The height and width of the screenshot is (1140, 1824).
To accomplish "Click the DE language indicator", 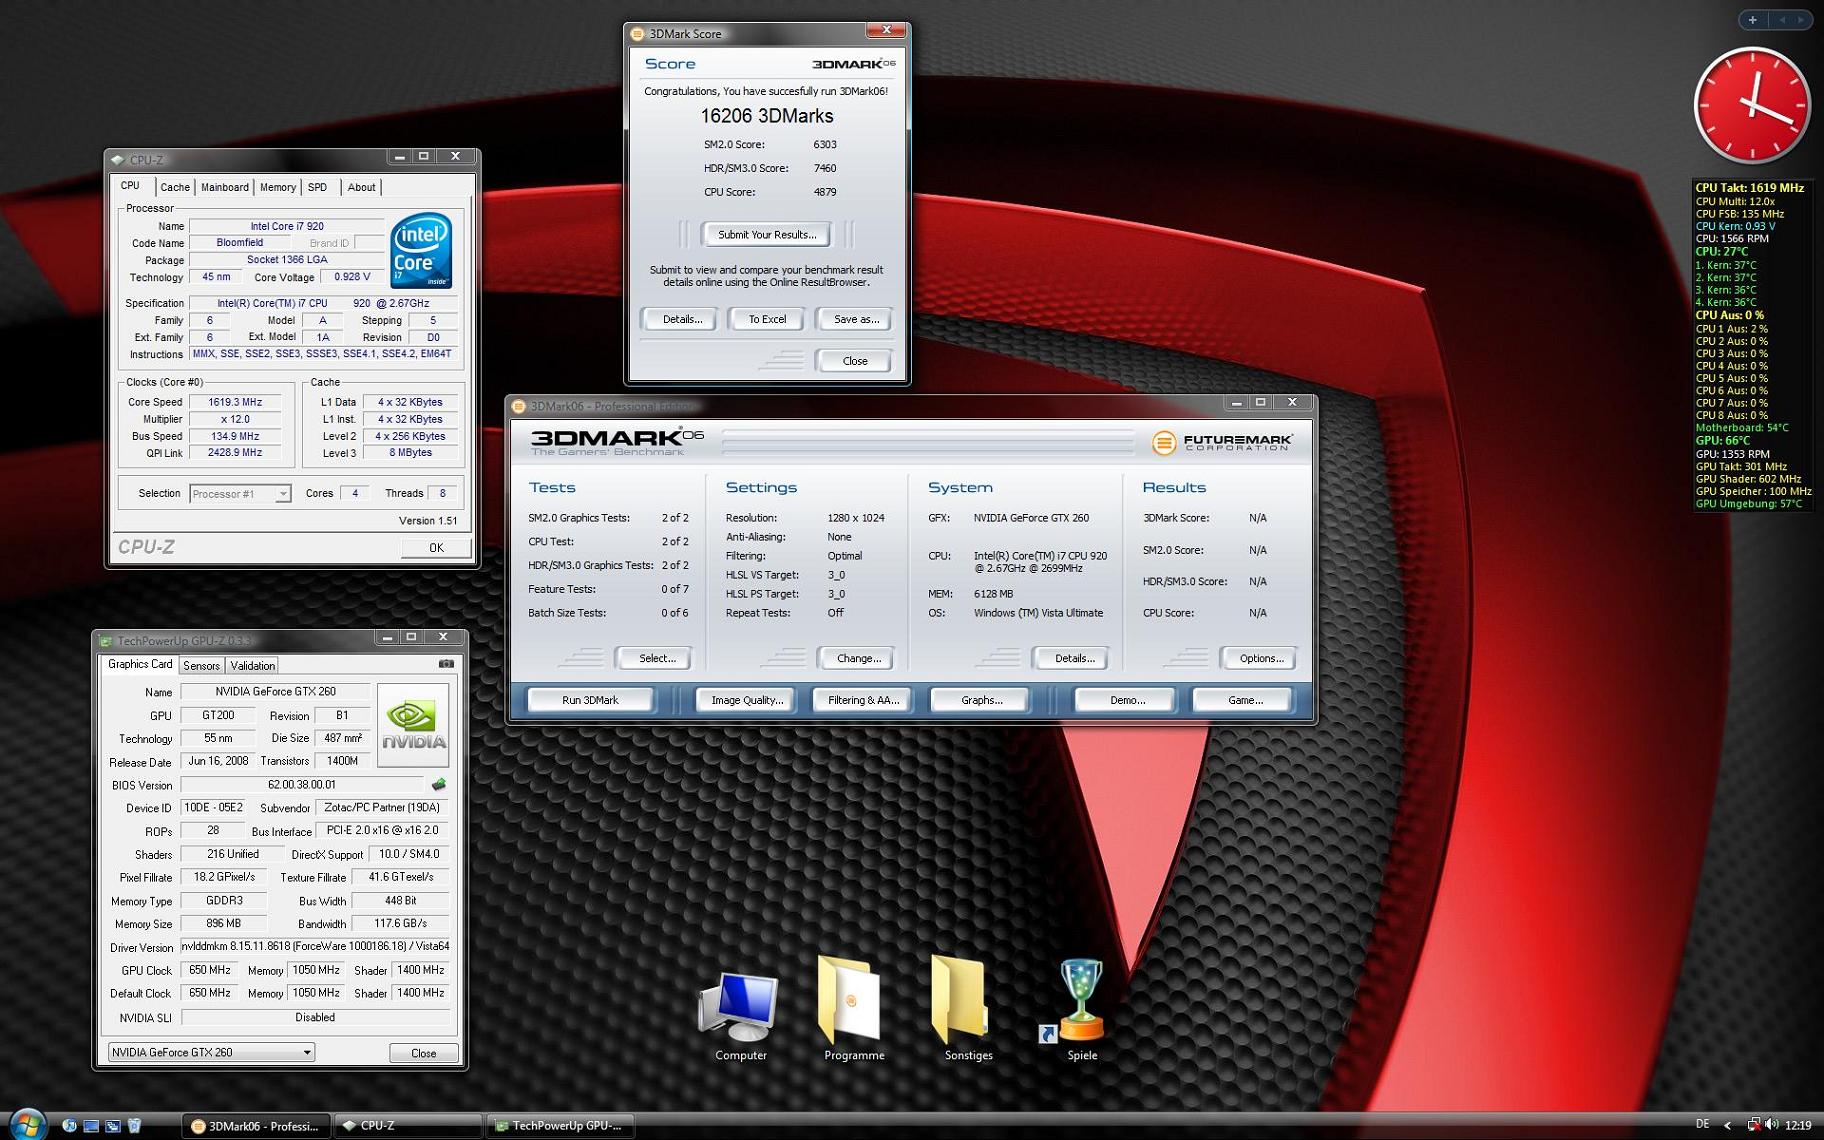I will tap(1702, 1124).
